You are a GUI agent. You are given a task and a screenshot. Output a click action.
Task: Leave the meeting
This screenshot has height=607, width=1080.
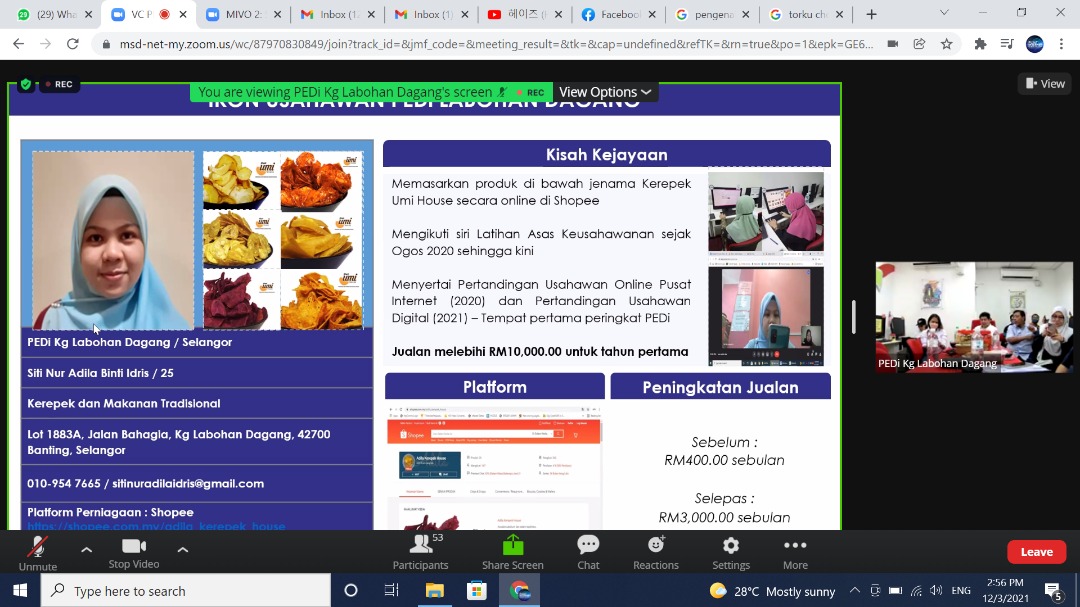coord(1036,552)
